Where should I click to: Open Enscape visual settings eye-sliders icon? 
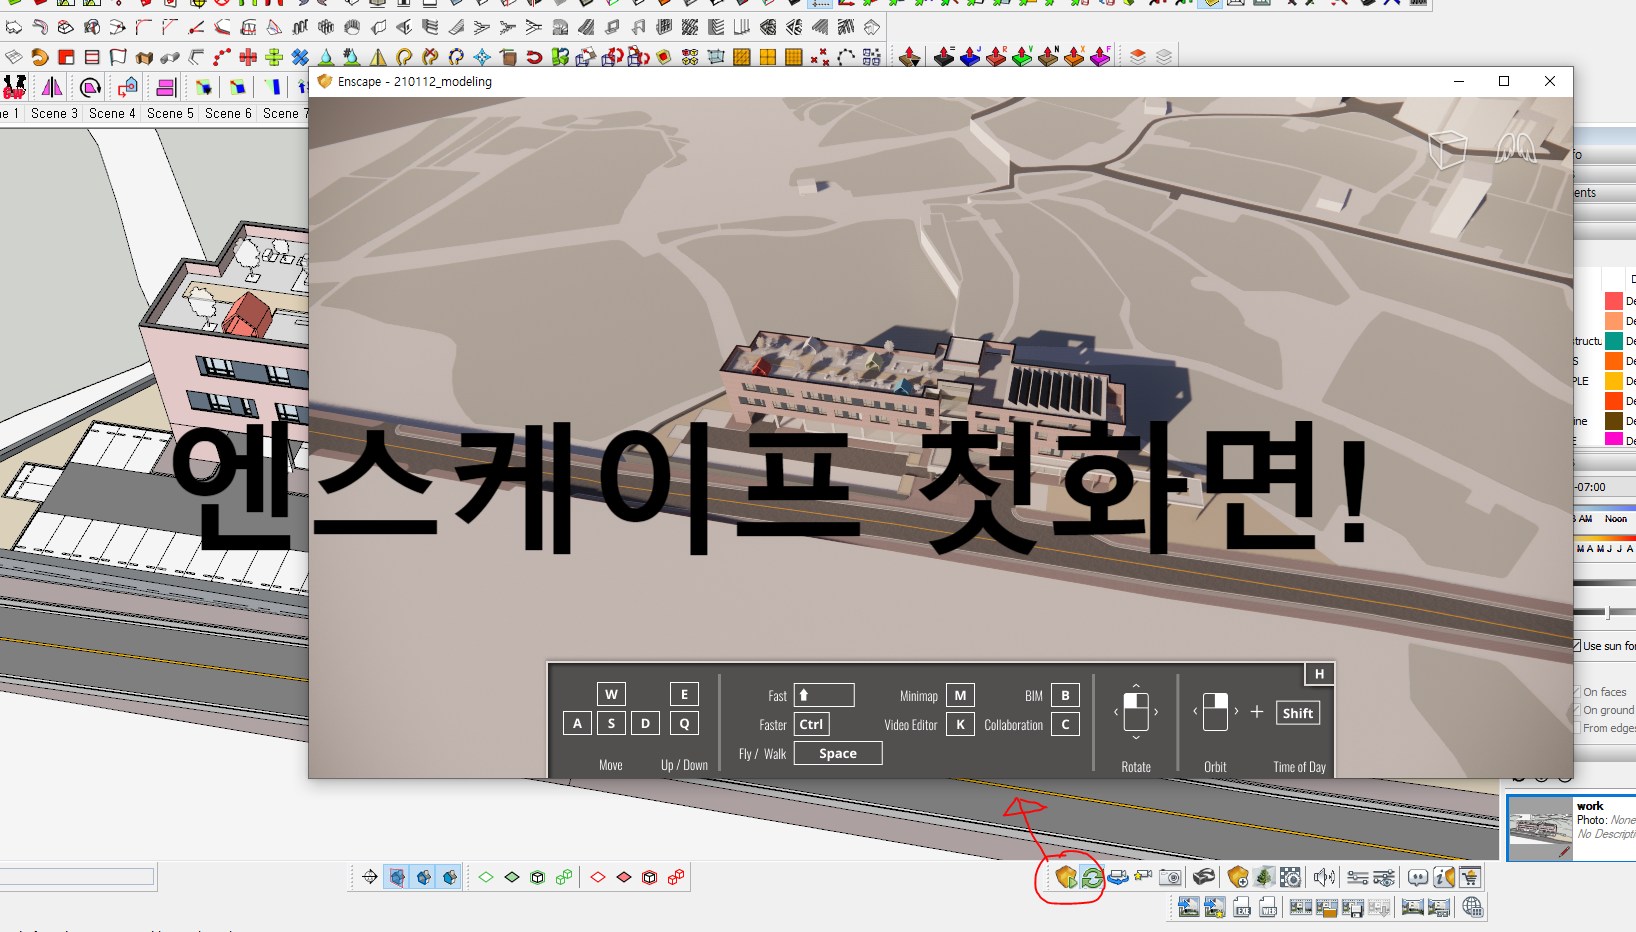click(x=1384, y=877)
